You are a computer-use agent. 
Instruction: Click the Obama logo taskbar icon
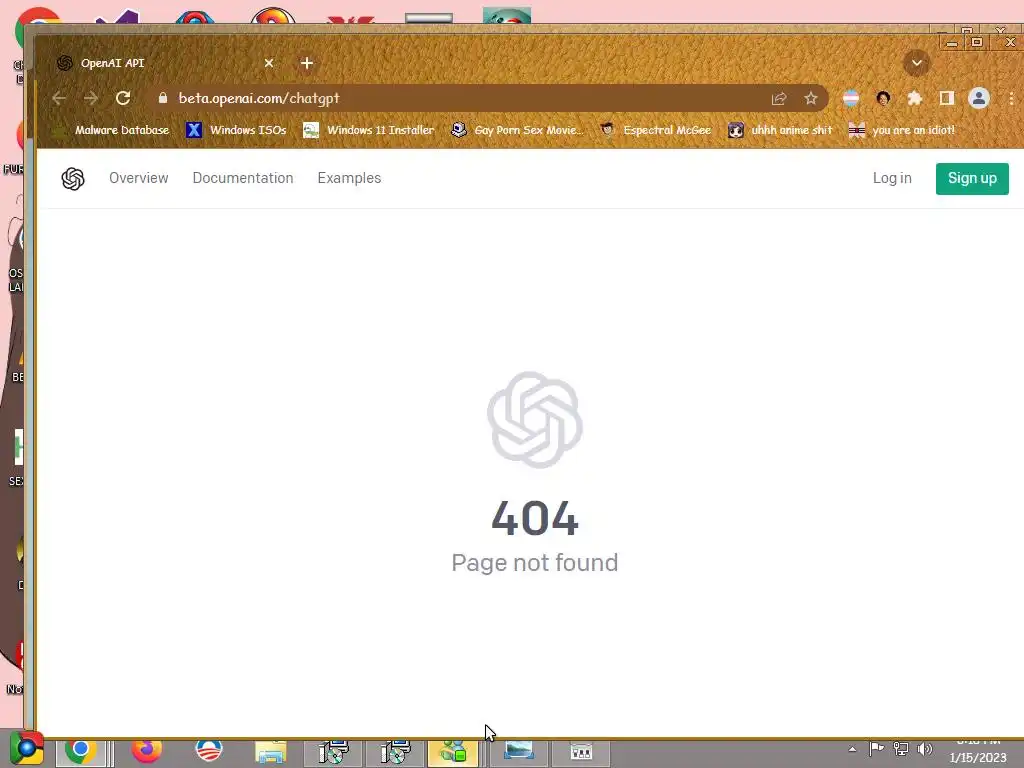coord(209,751)
